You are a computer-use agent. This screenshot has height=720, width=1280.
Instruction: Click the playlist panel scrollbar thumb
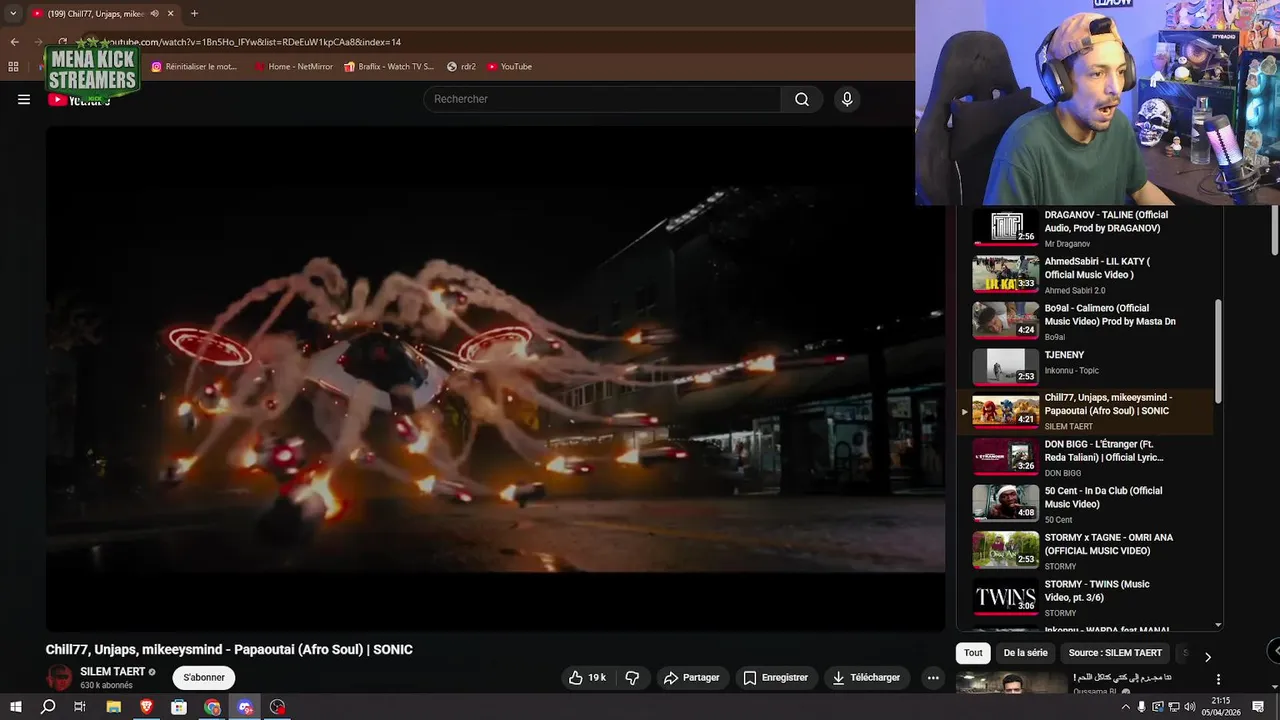click(1218, 350)
